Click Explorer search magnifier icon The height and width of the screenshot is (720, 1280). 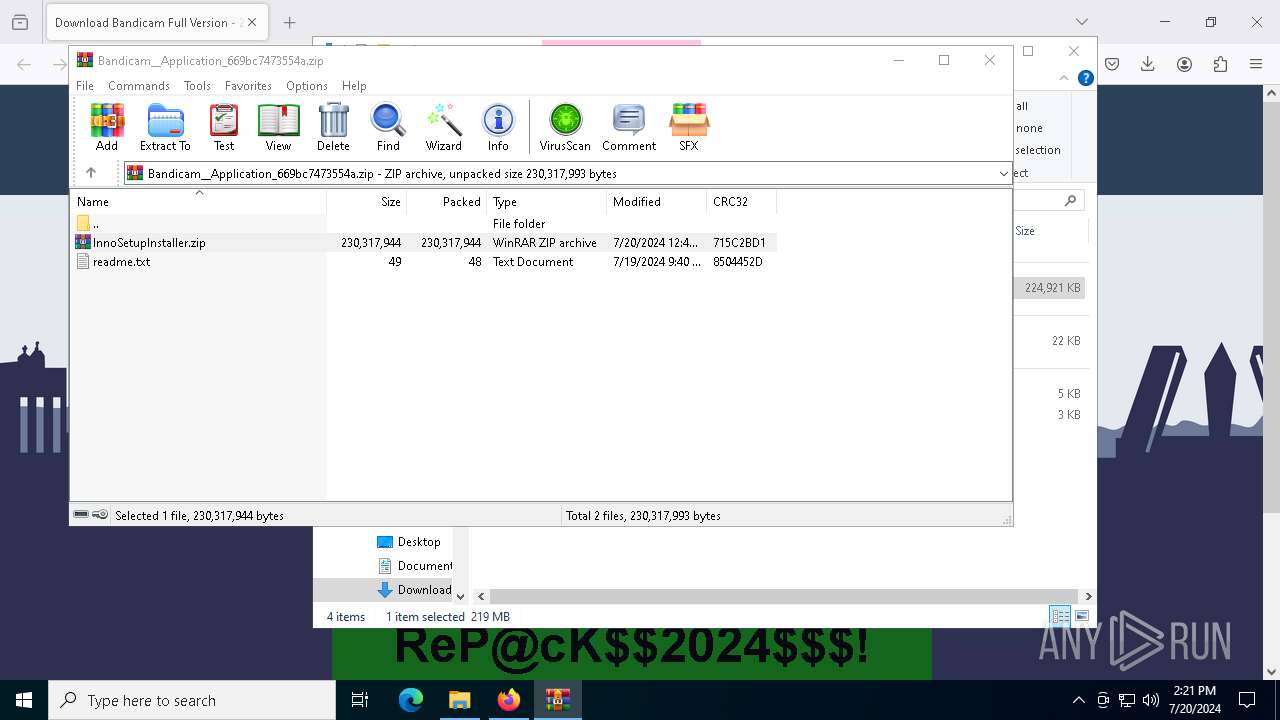tap(1070, 200)
